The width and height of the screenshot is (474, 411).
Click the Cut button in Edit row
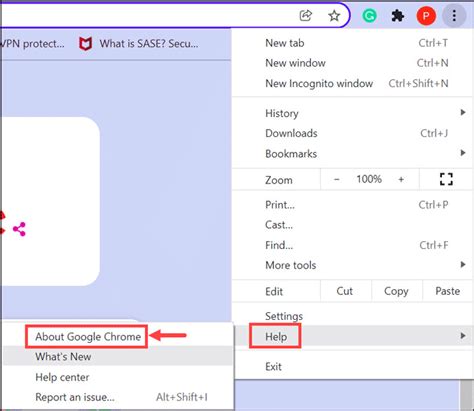click(345, 291)
